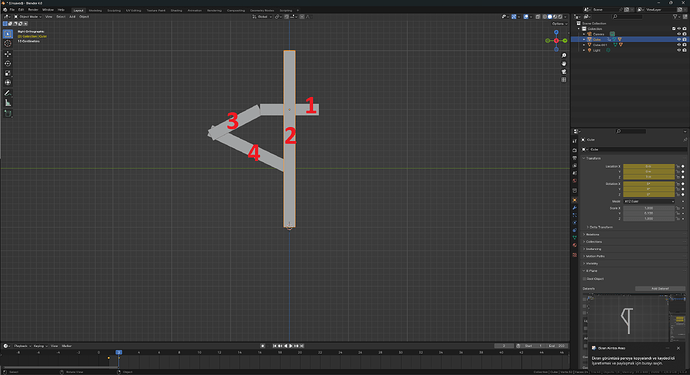Open the rotation Mode XYZ Euler dropdown
The image size is (690, 375).
coord(649,201)
